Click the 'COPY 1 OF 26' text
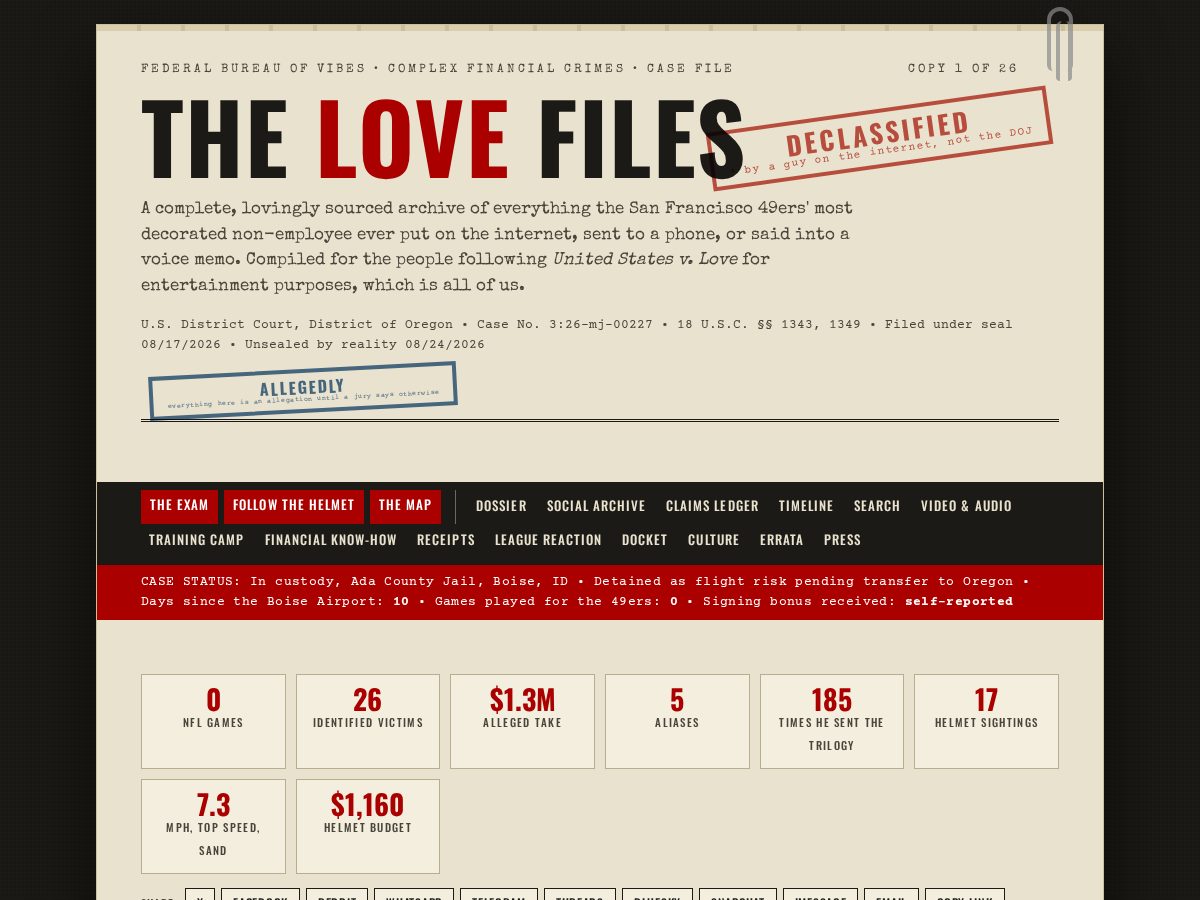The image size is (1200, 900). (962, 68)
